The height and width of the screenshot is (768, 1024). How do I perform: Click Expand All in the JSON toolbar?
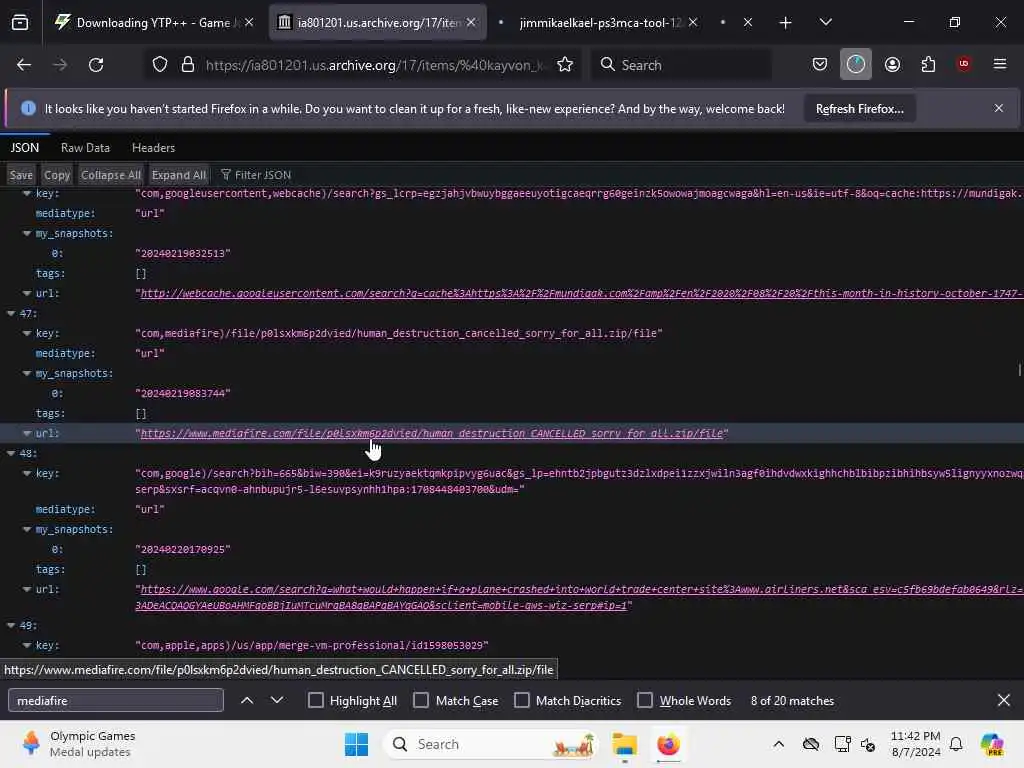[x=178, y=175]
